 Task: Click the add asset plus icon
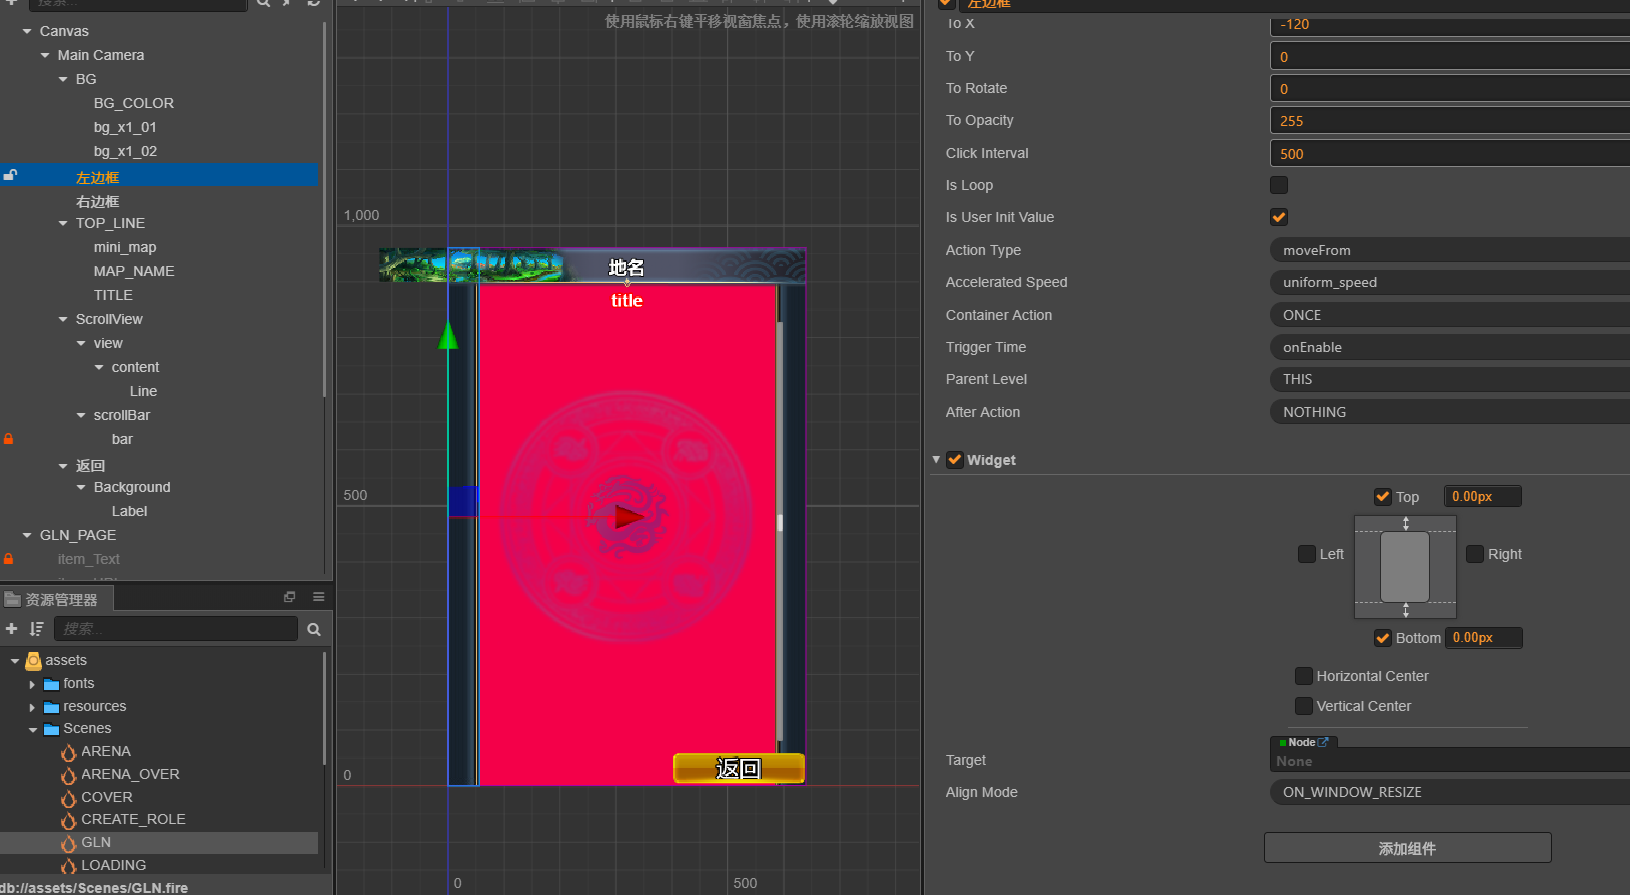pos(11,629)
